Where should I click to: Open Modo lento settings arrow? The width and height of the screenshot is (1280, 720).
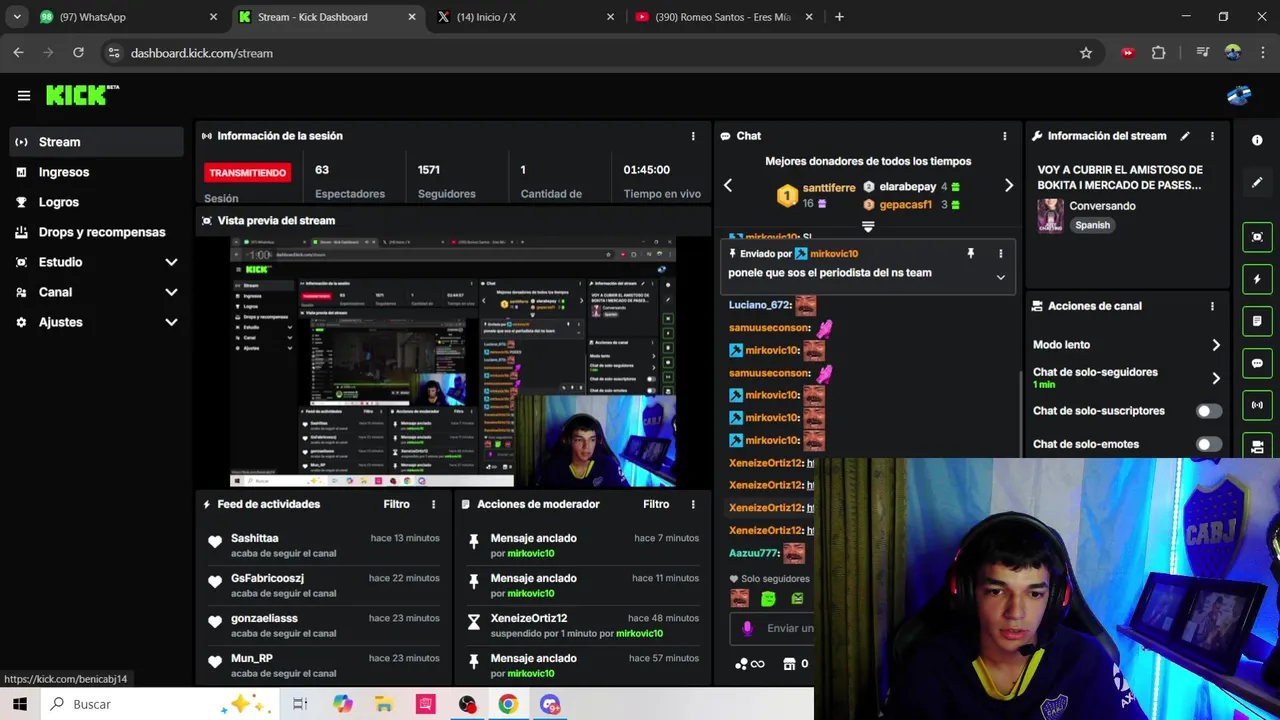tap(1216, 345)
